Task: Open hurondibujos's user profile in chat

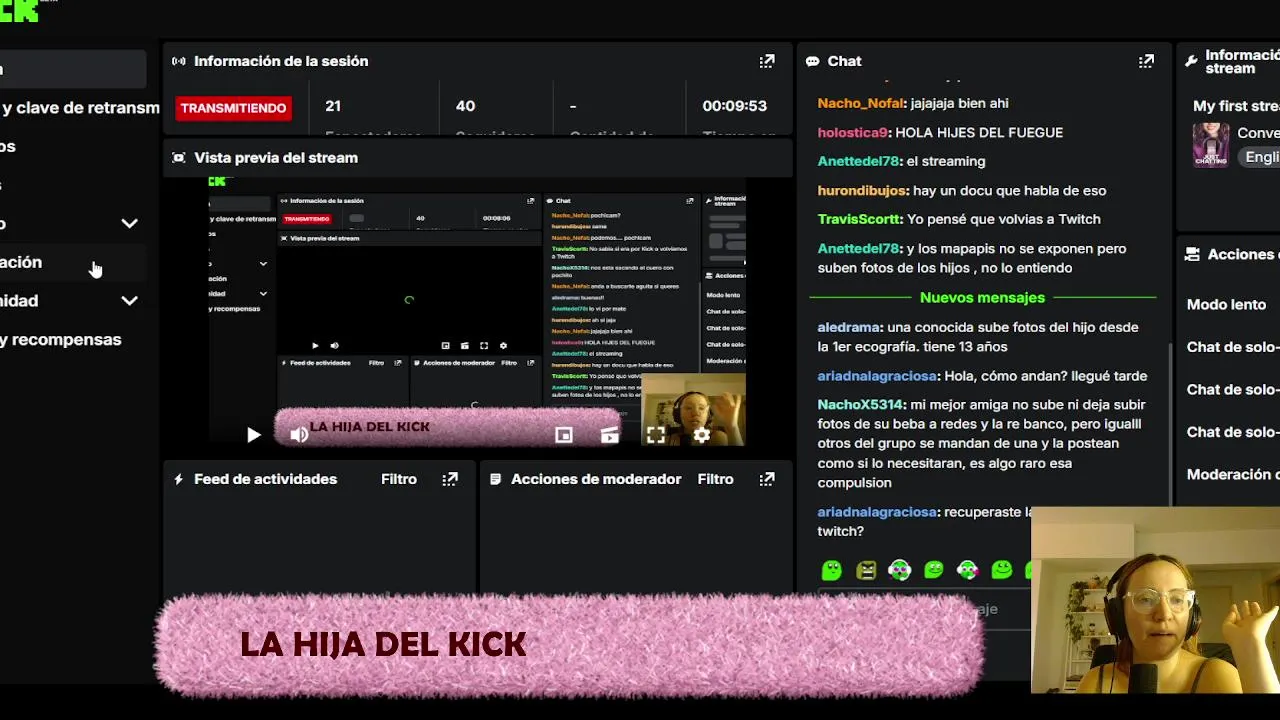Action: [x=862, y=190]
